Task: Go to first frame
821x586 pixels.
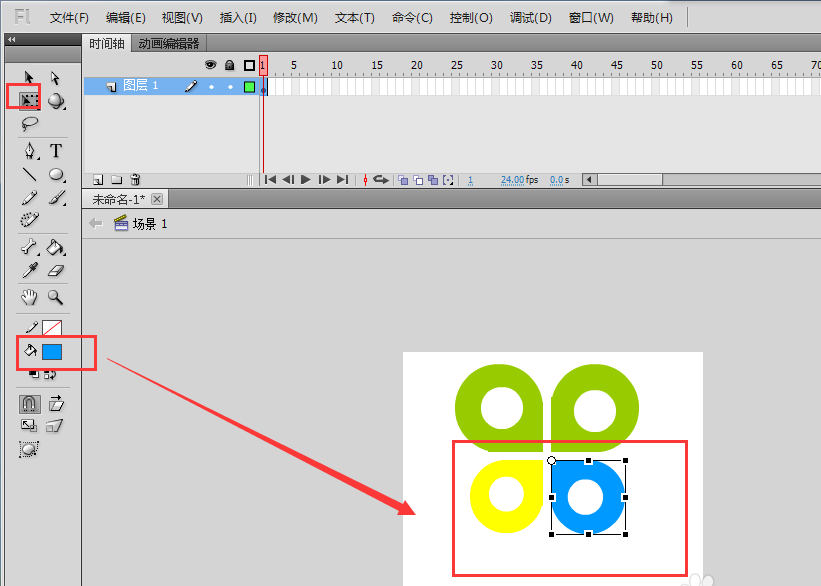Action: pyautogui.click(x=271, y=180)
